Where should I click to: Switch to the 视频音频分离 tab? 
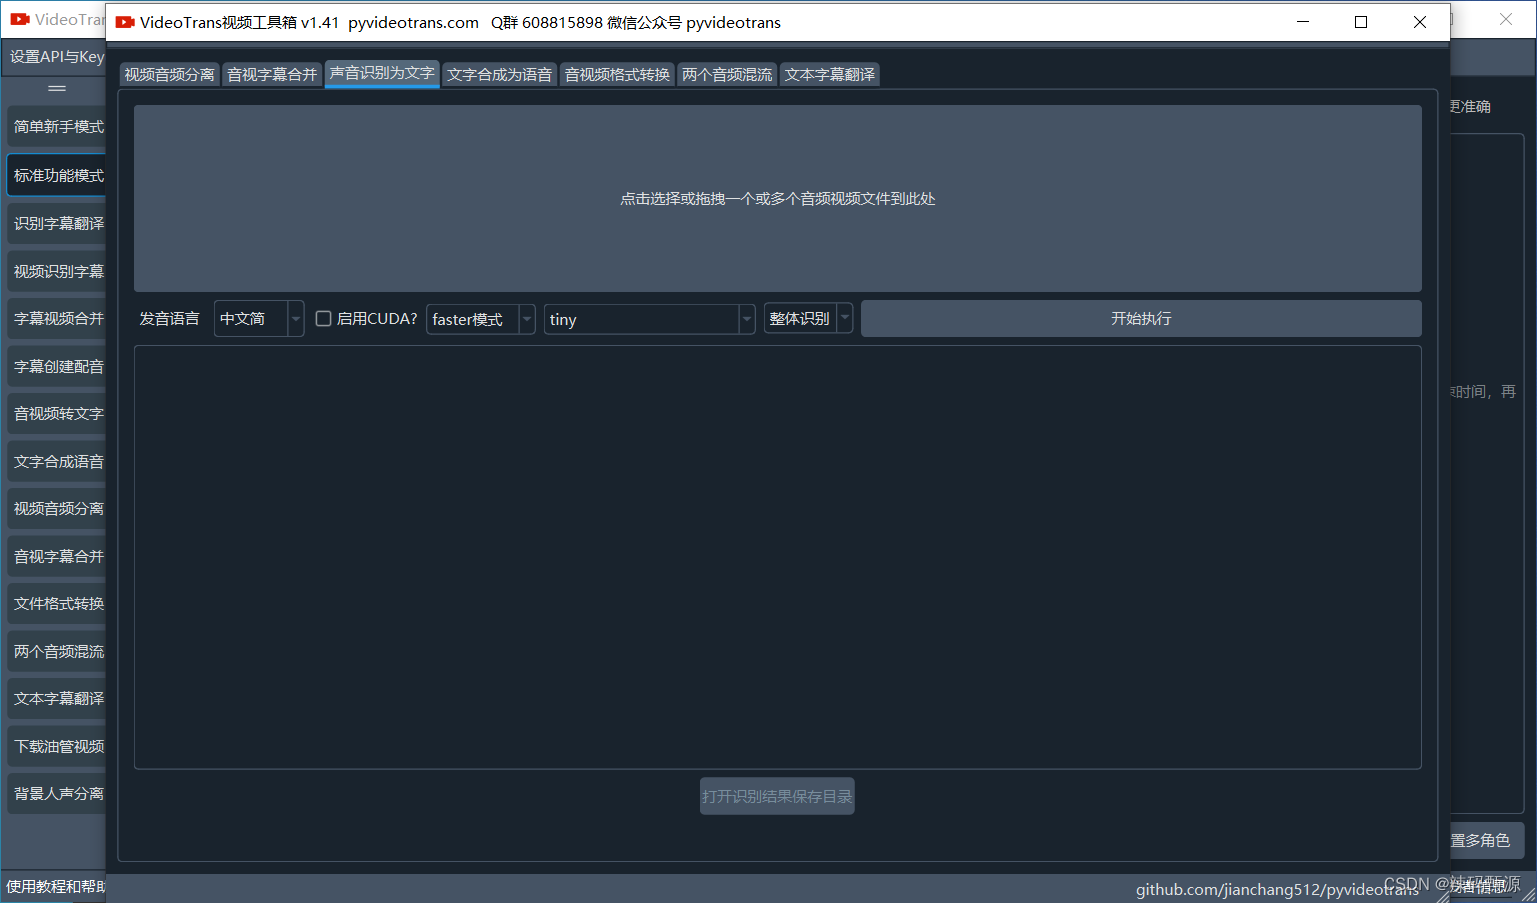170,75
